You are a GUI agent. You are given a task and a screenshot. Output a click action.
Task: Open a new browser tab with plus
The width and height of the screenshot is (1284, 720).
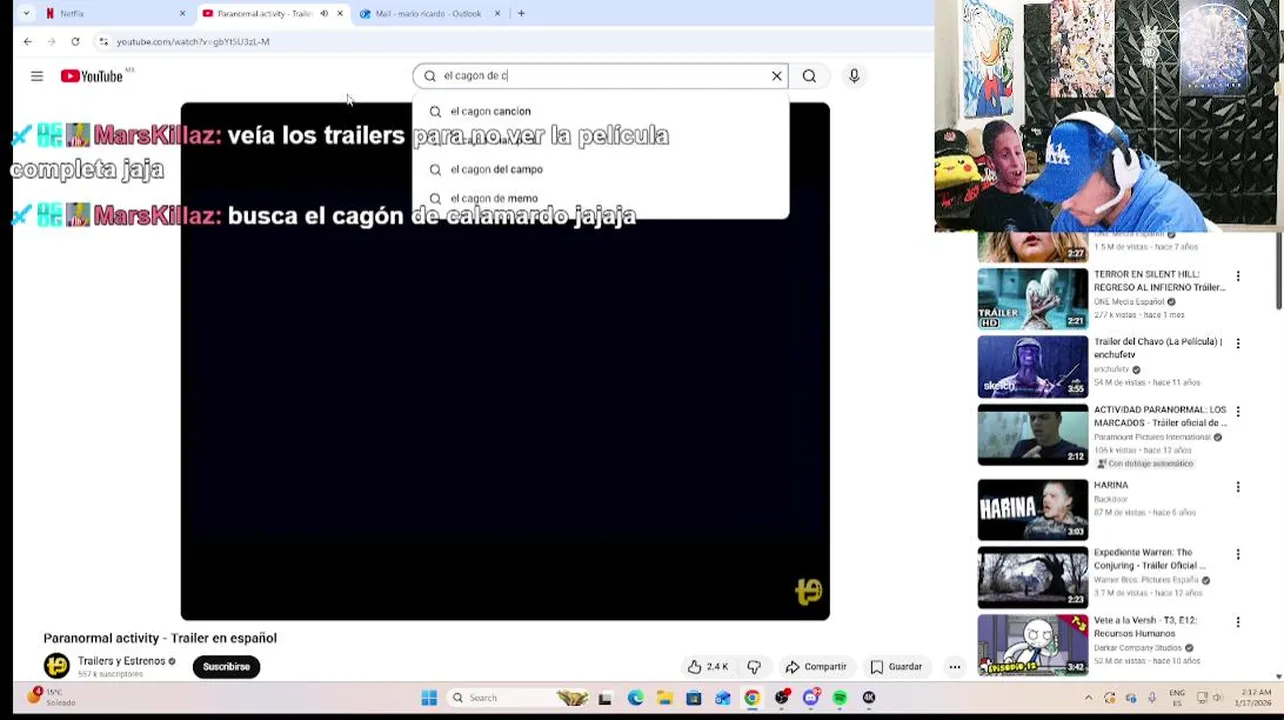tap(521, 14)
